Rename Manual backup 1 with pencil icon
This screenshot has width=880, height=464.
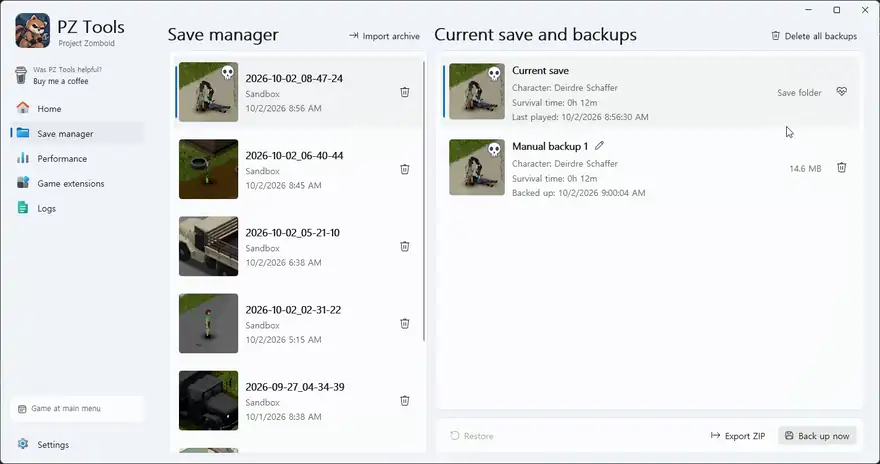599,146
